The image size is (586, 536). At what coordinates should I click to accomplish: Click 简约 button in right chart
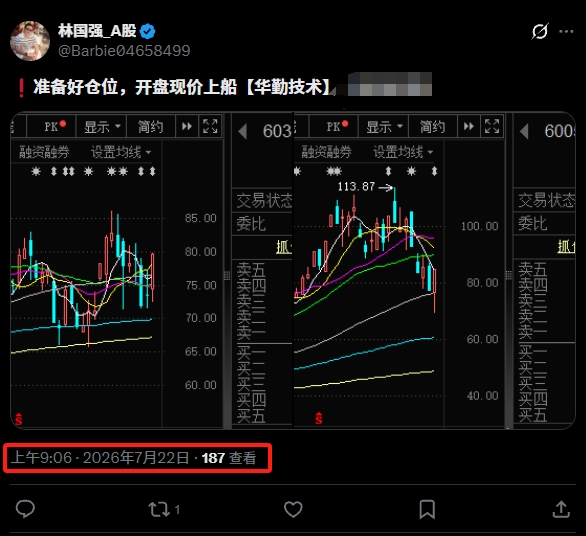point(433,127)
